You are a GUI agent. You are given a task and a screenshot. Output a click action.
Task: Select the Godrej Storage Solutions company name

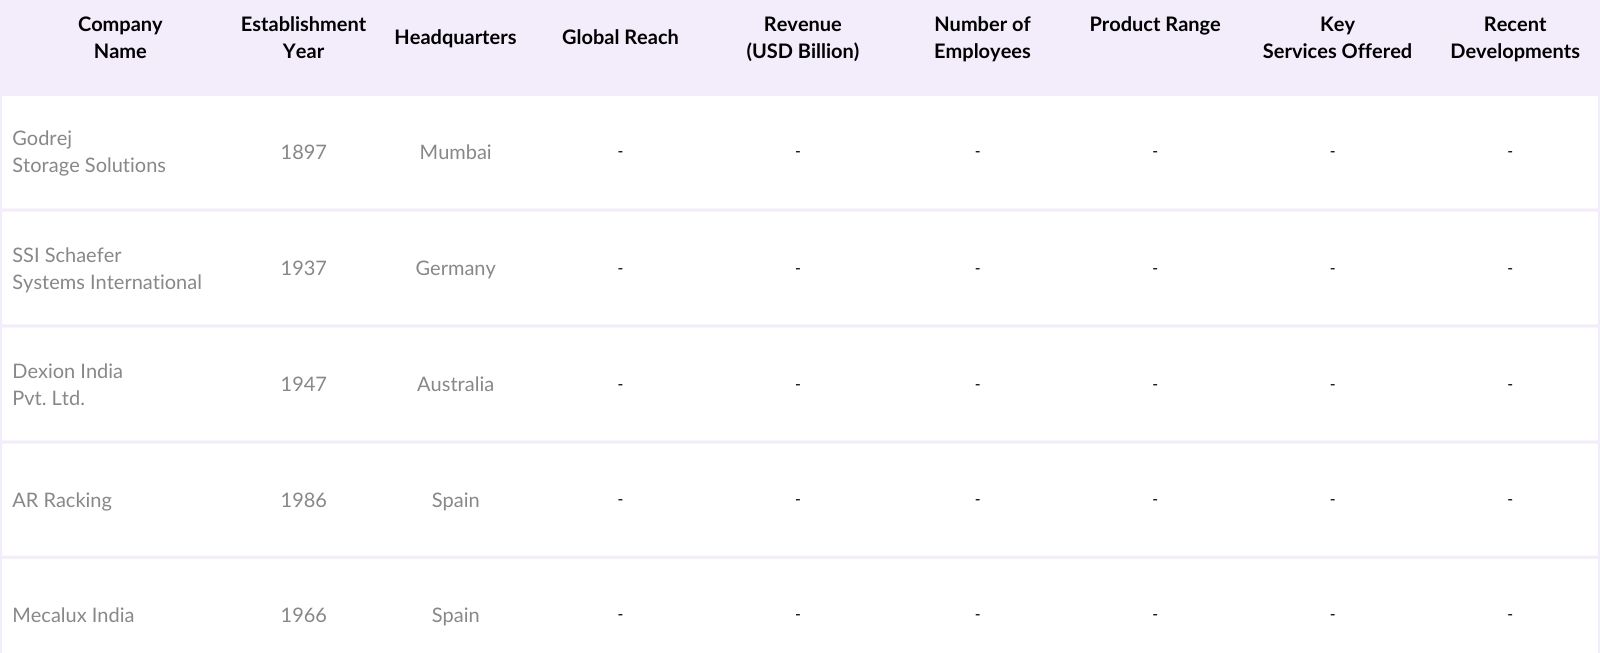(x=89, y=152)
